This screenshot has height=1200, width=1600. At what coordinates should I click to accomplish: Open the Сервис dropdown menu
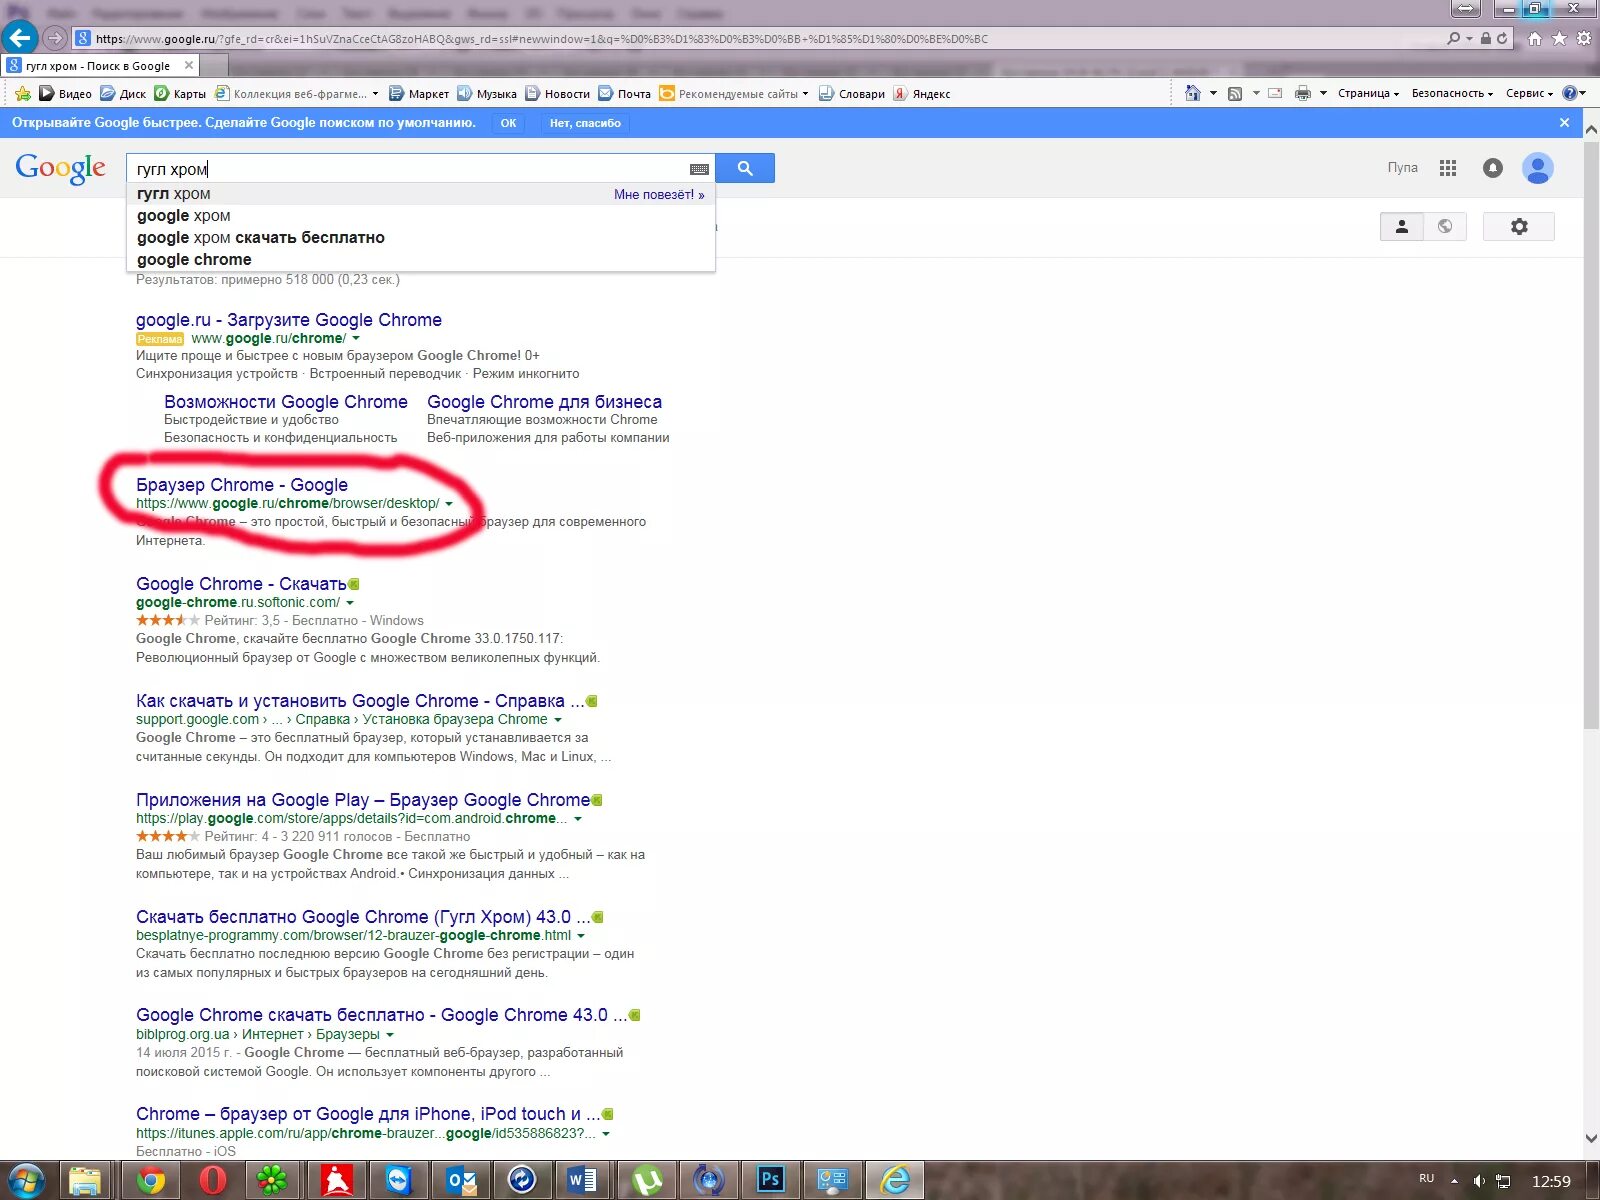1529,93
